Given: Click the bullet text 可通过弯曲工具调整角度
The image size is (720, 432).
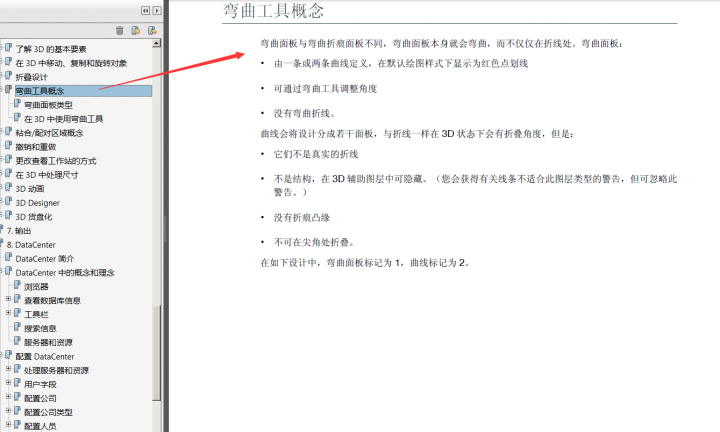Looking at the screenshot, I should coord(325,89).
